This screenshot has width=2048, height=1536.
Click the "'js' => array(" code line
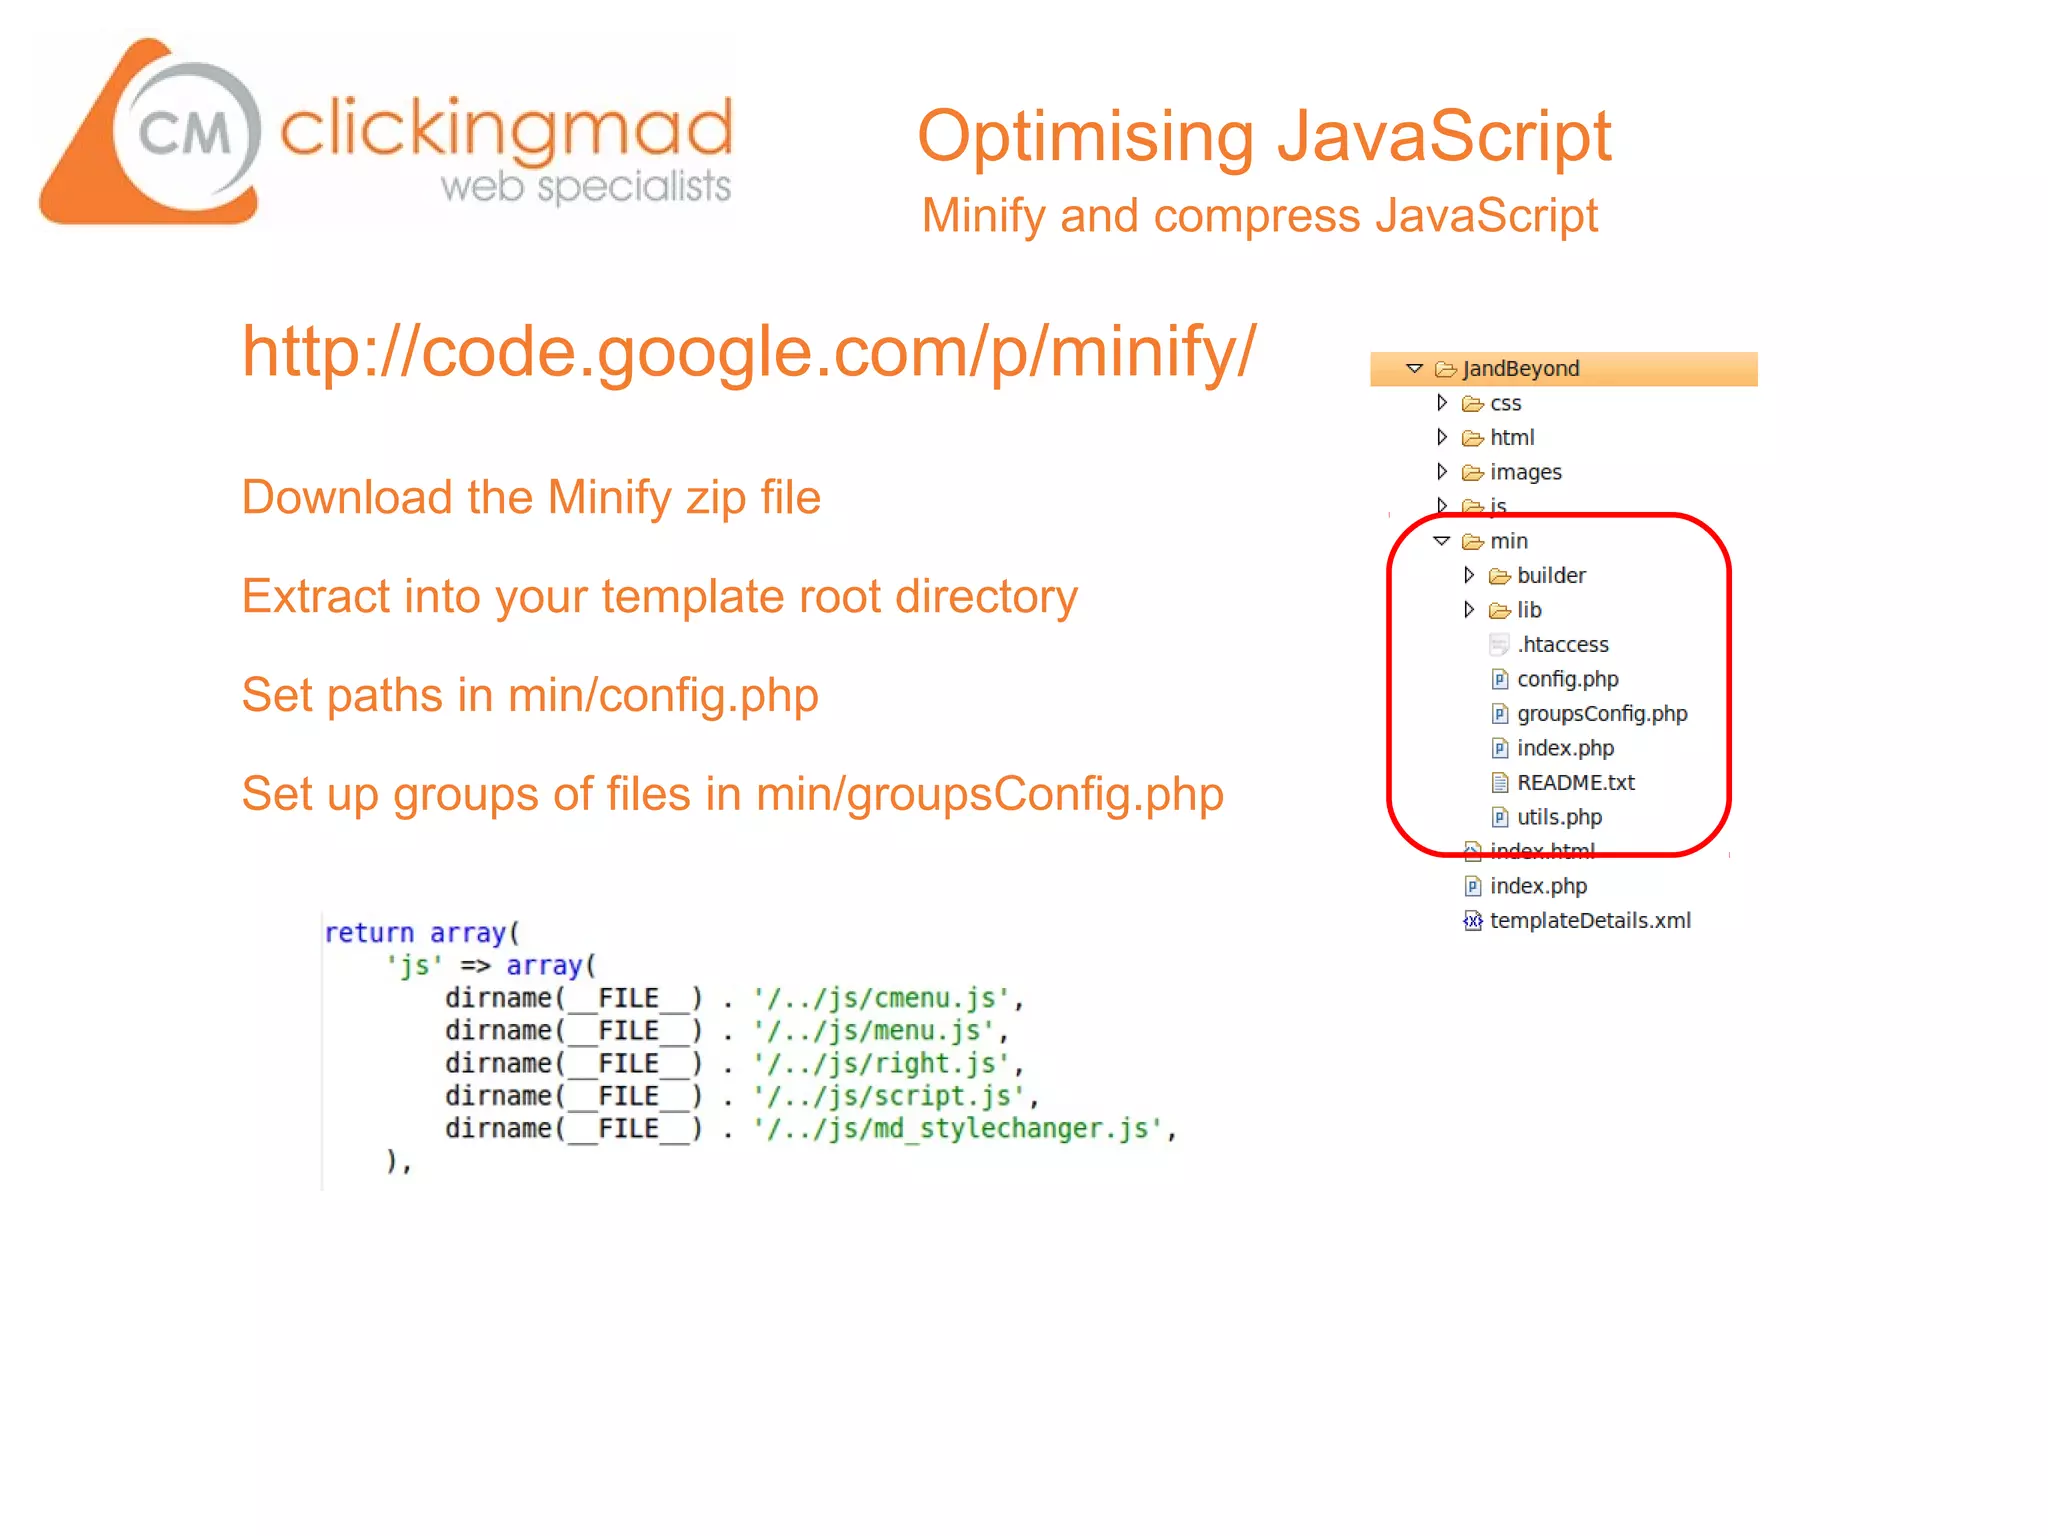[490, 966]
